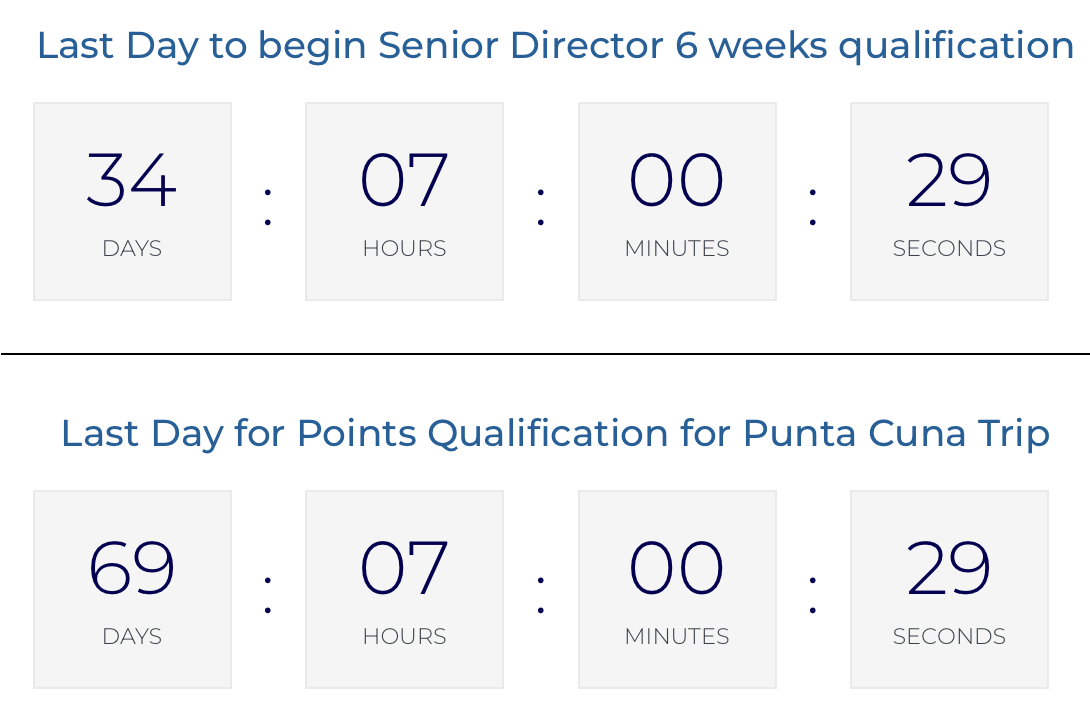
Task: Select the Punta Cuna 29 seconds box
Action: coord(950,589)
